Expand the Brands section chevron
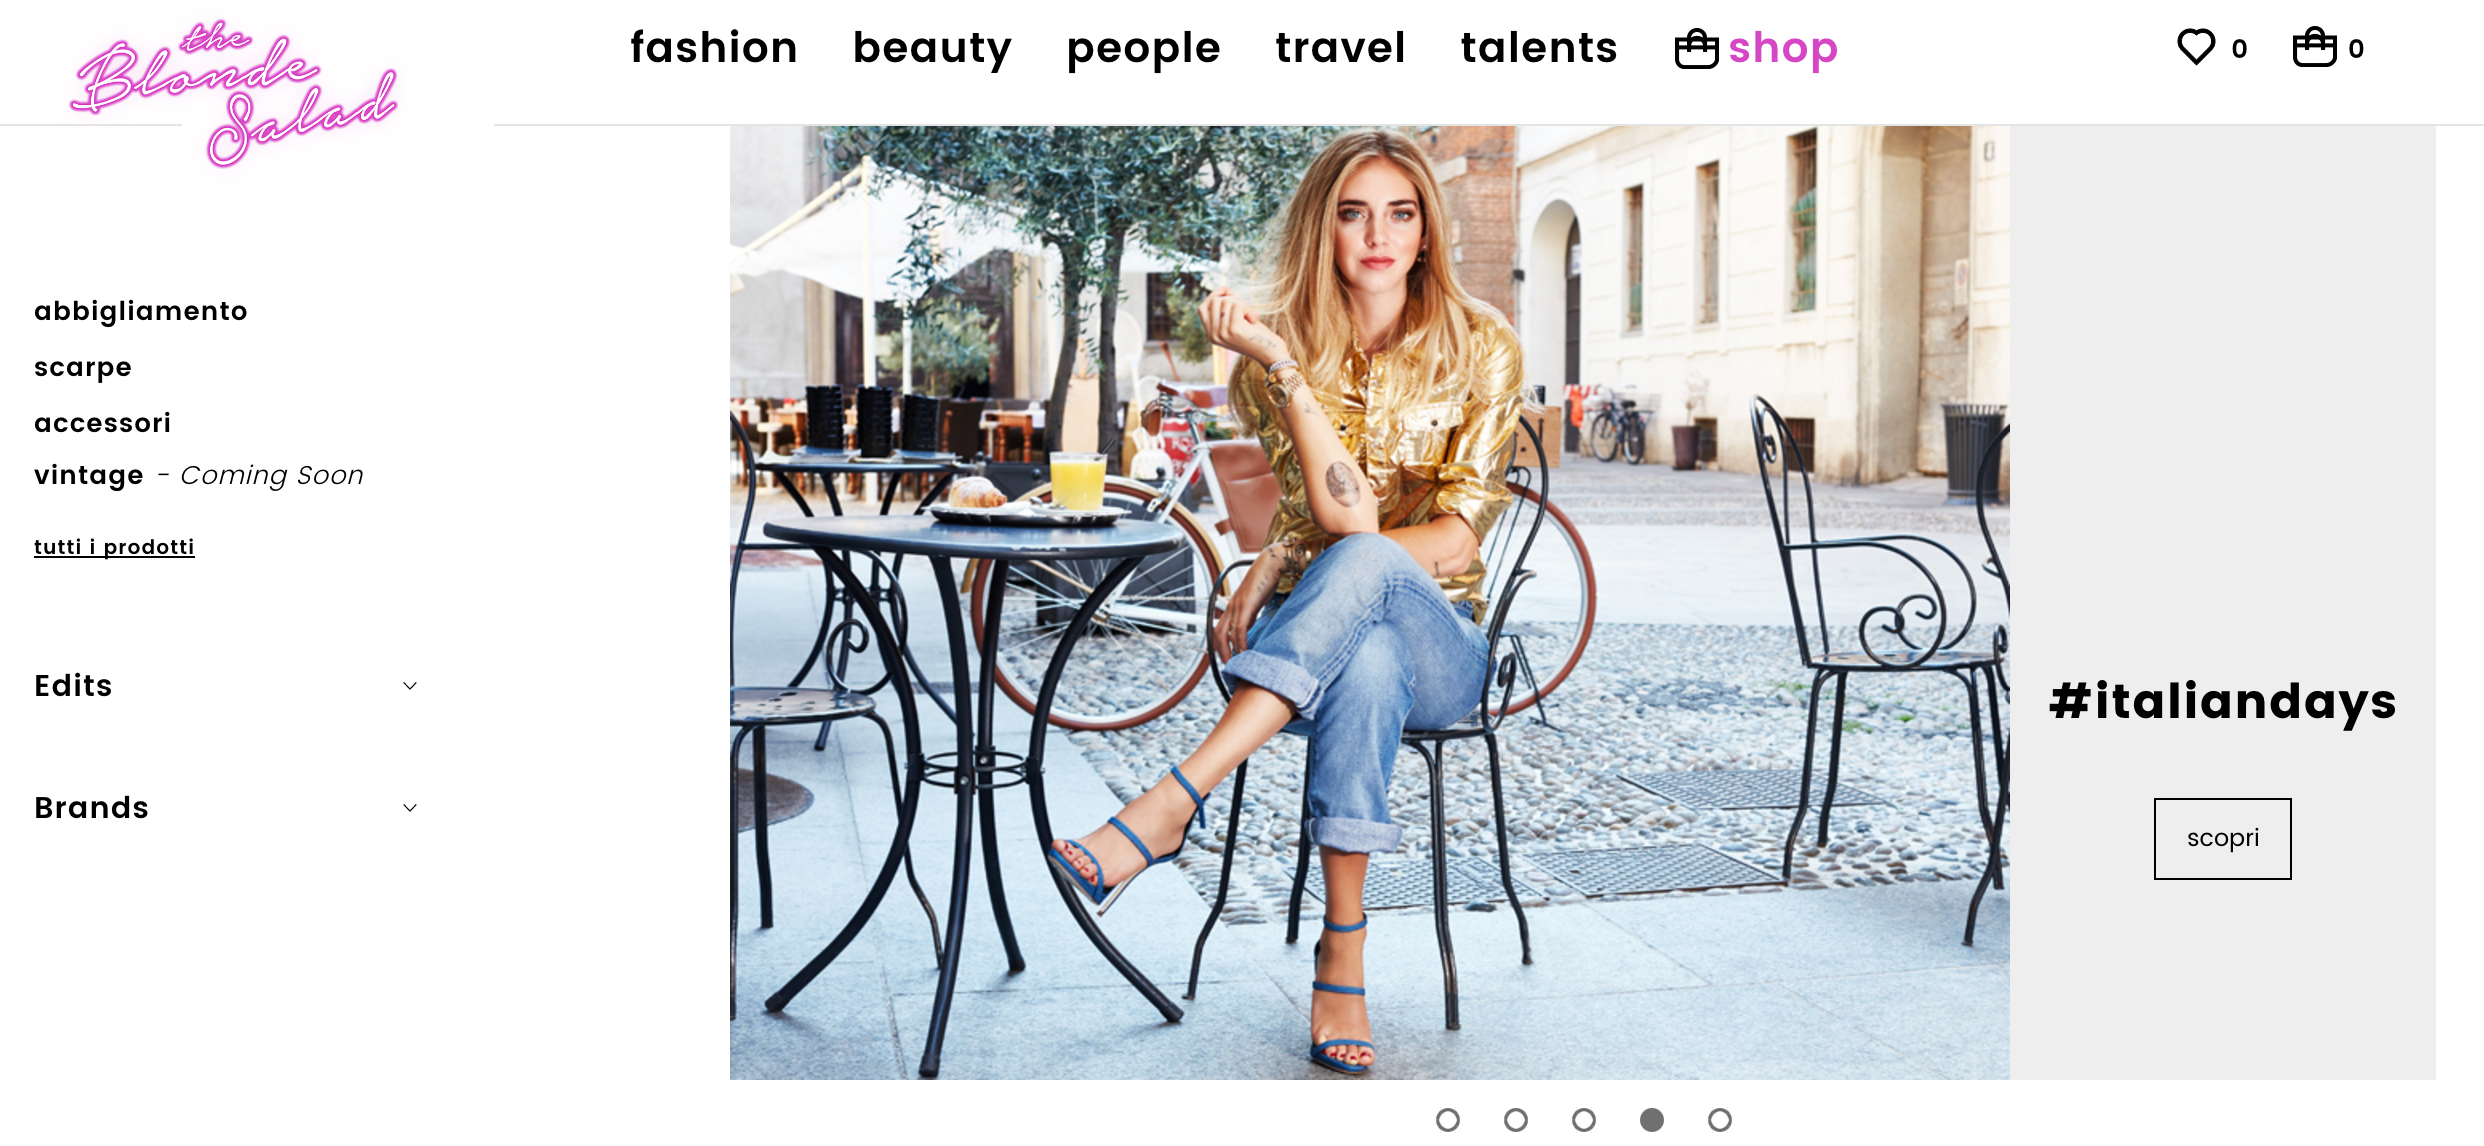The image size is (2484, 1146). point(410,808)
